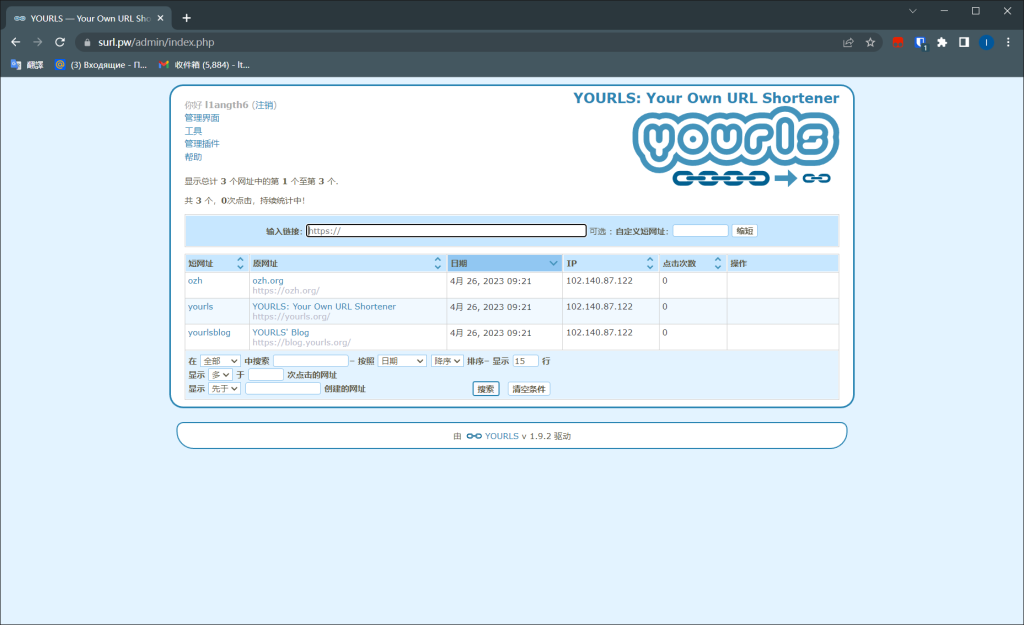Open the Bitwarden extension icon
1024x625 pixels.
[920, 42]
